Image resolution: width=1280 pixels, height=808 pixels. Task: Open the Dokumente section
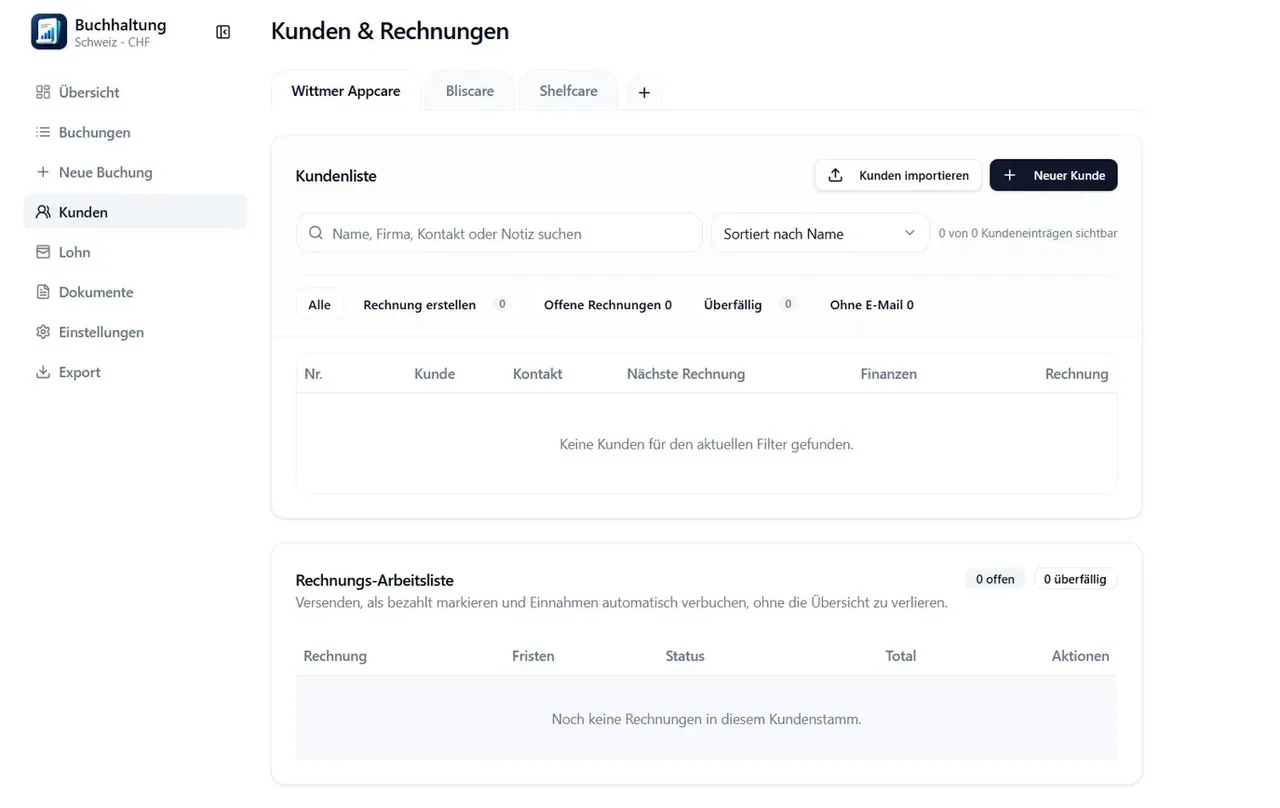[x=135, y=292]
